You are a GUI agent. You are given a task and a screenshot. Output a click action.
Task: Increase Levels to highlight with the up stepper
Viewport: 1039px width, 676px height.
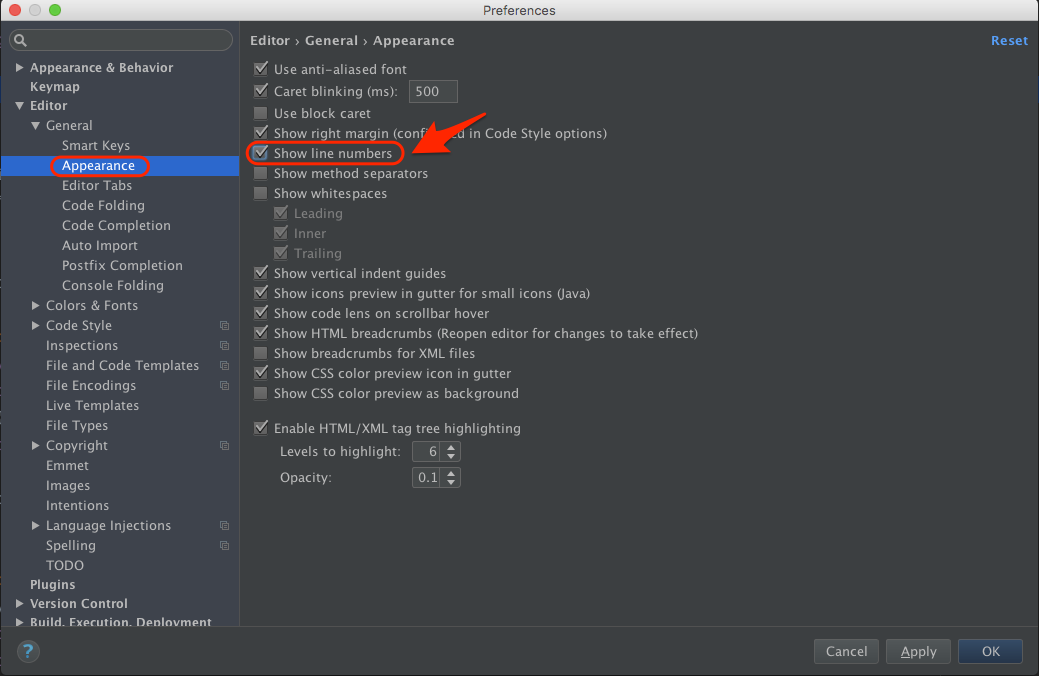pos(452,447)
